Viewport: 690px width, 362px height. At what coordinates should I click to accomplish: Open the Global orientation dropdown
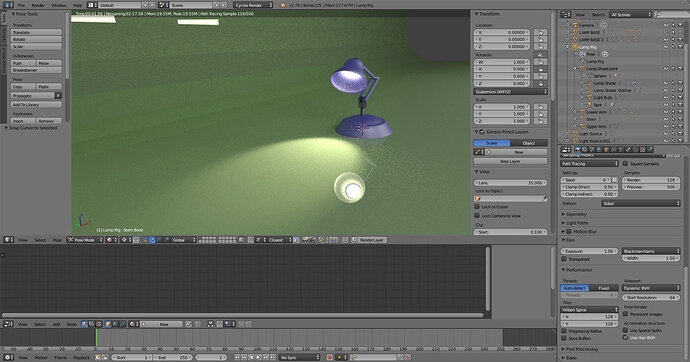tap(184, 240)
